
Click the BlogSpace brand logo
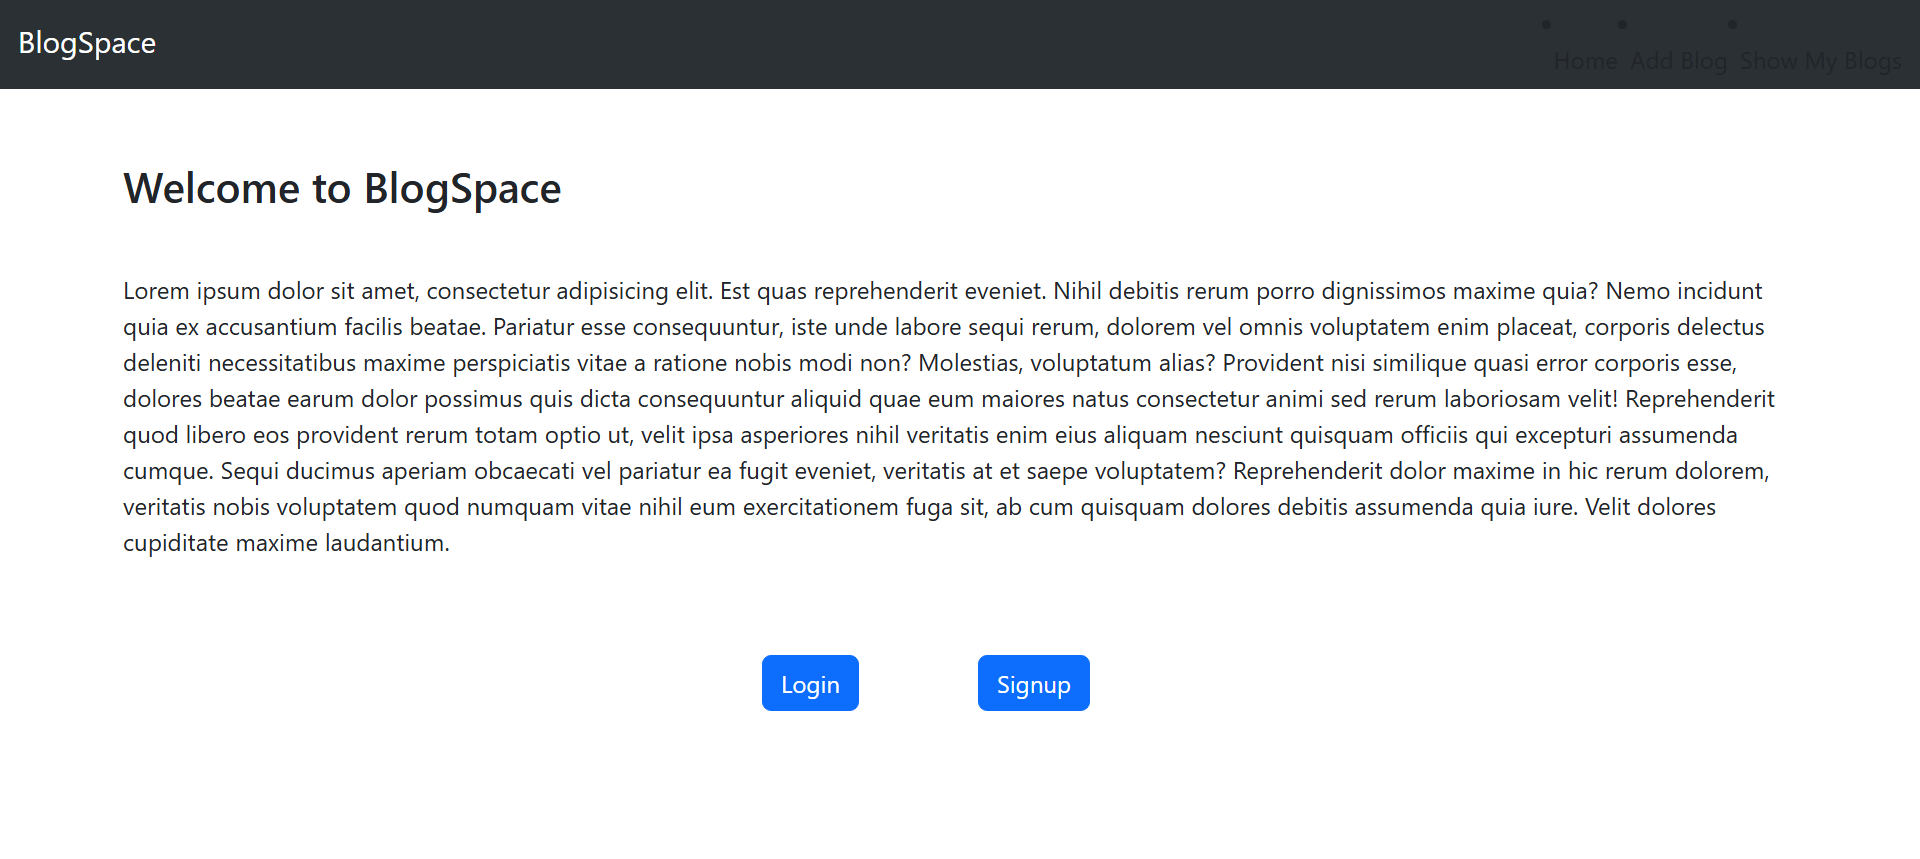(x=87, y=43)
